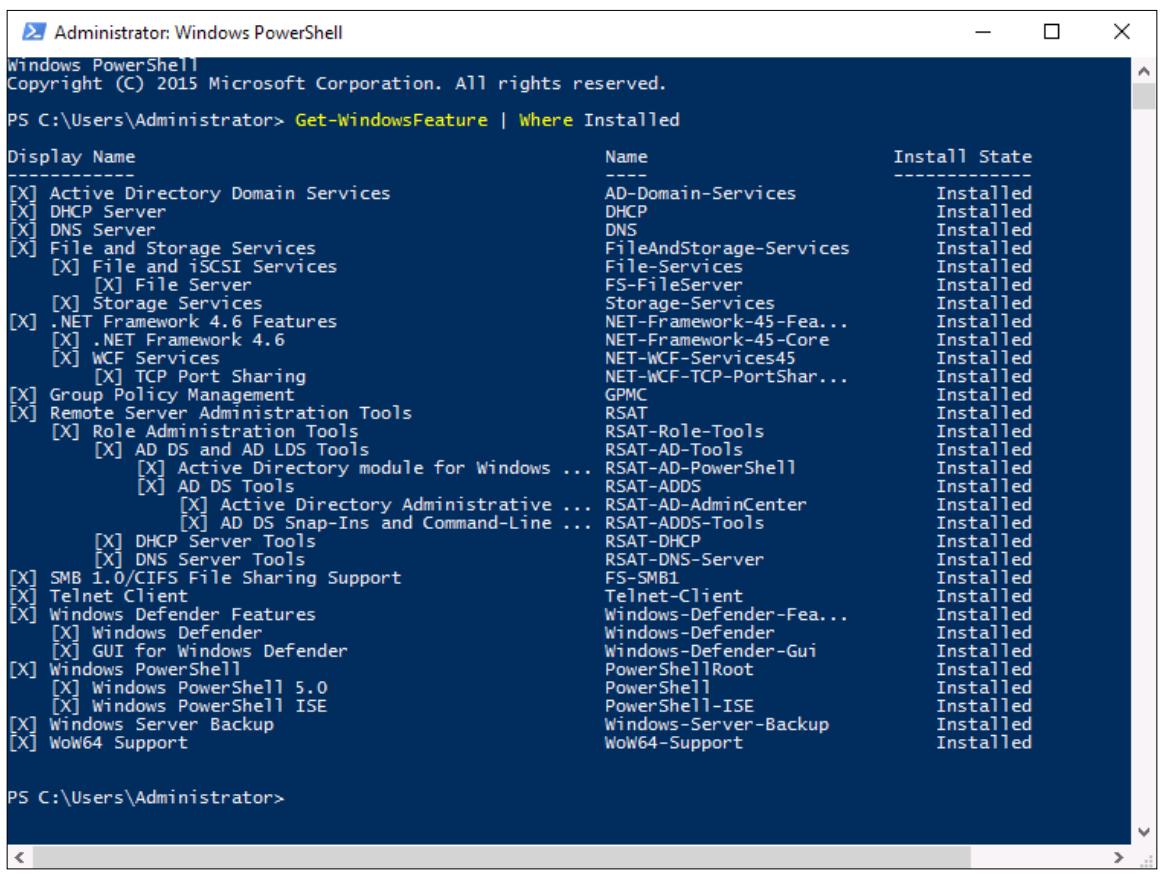
Task: Click the vertical scrollbar thumb
Action: pos(1143,96)
